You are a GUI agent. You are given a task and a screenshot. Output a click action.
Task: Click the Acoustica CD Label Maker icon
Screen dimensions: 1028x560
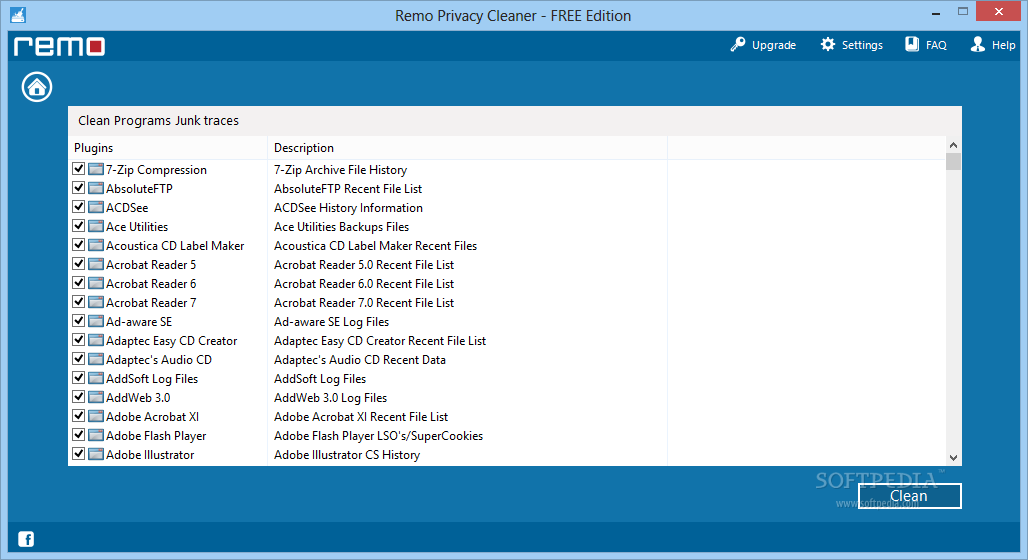click(x=96, y=245)
